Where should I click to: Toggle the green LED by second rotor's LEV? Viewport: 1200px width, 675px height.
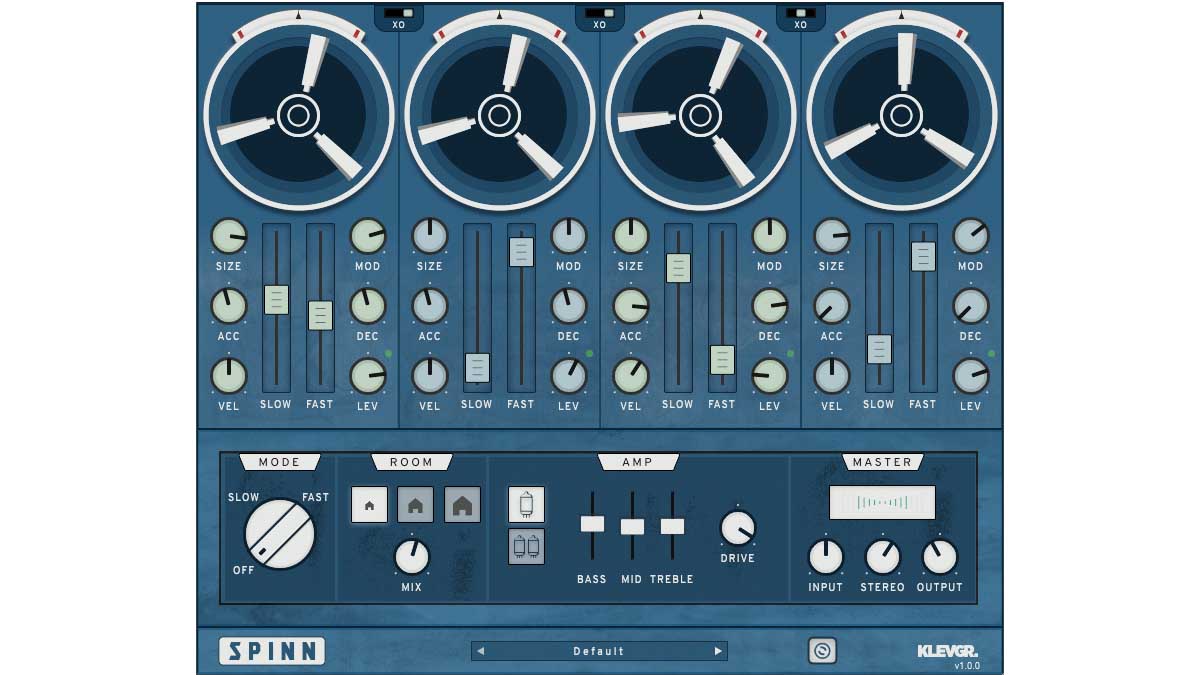589,354
